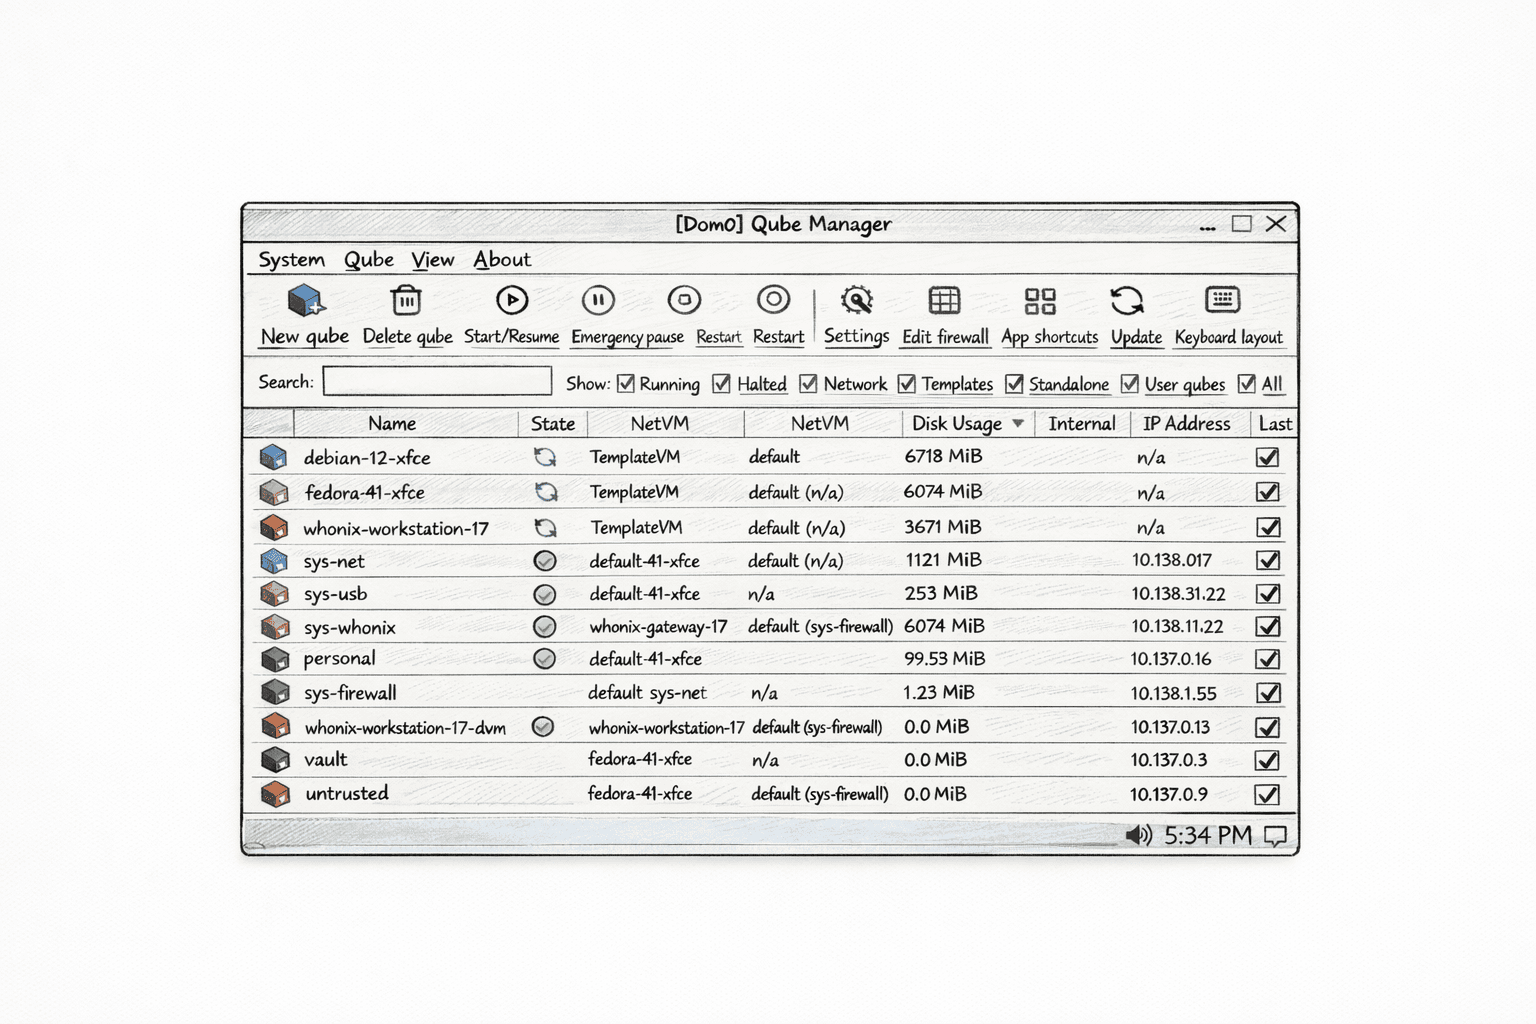Viewport: 1536px width, 1024px height.
Task: Open the Qube menu
Action: point(369,260)
